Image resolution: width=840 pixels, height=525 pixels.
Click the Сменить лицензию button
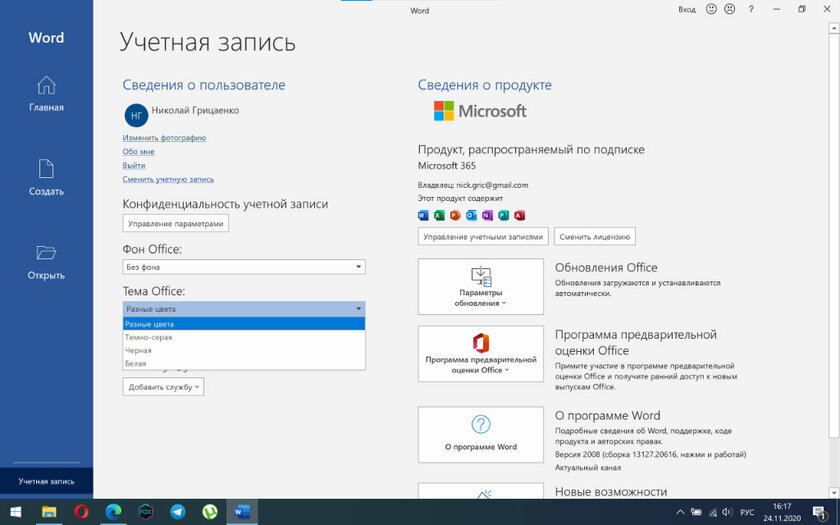coord(595,237)
